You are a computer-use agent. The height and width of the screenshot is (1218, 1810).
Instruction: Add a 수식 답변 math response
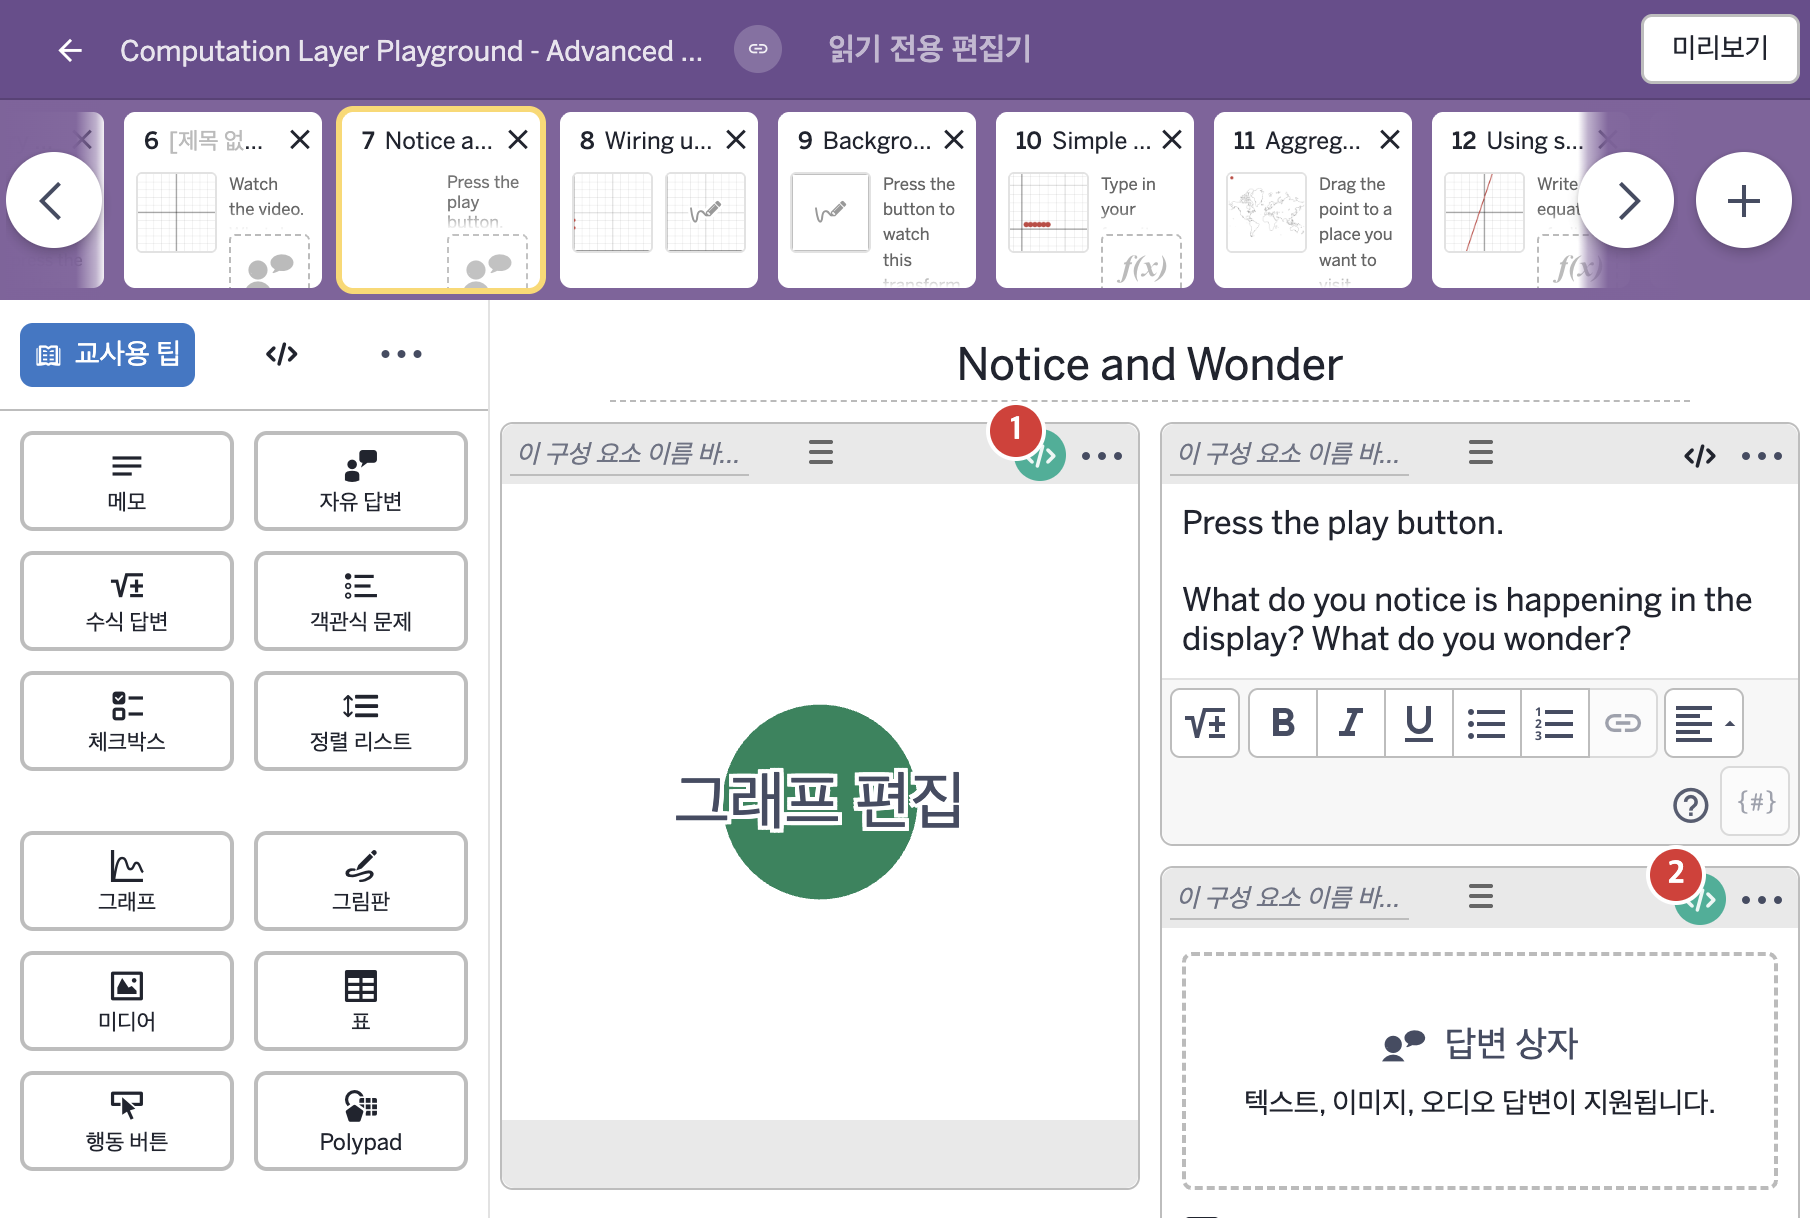point(127,601)
